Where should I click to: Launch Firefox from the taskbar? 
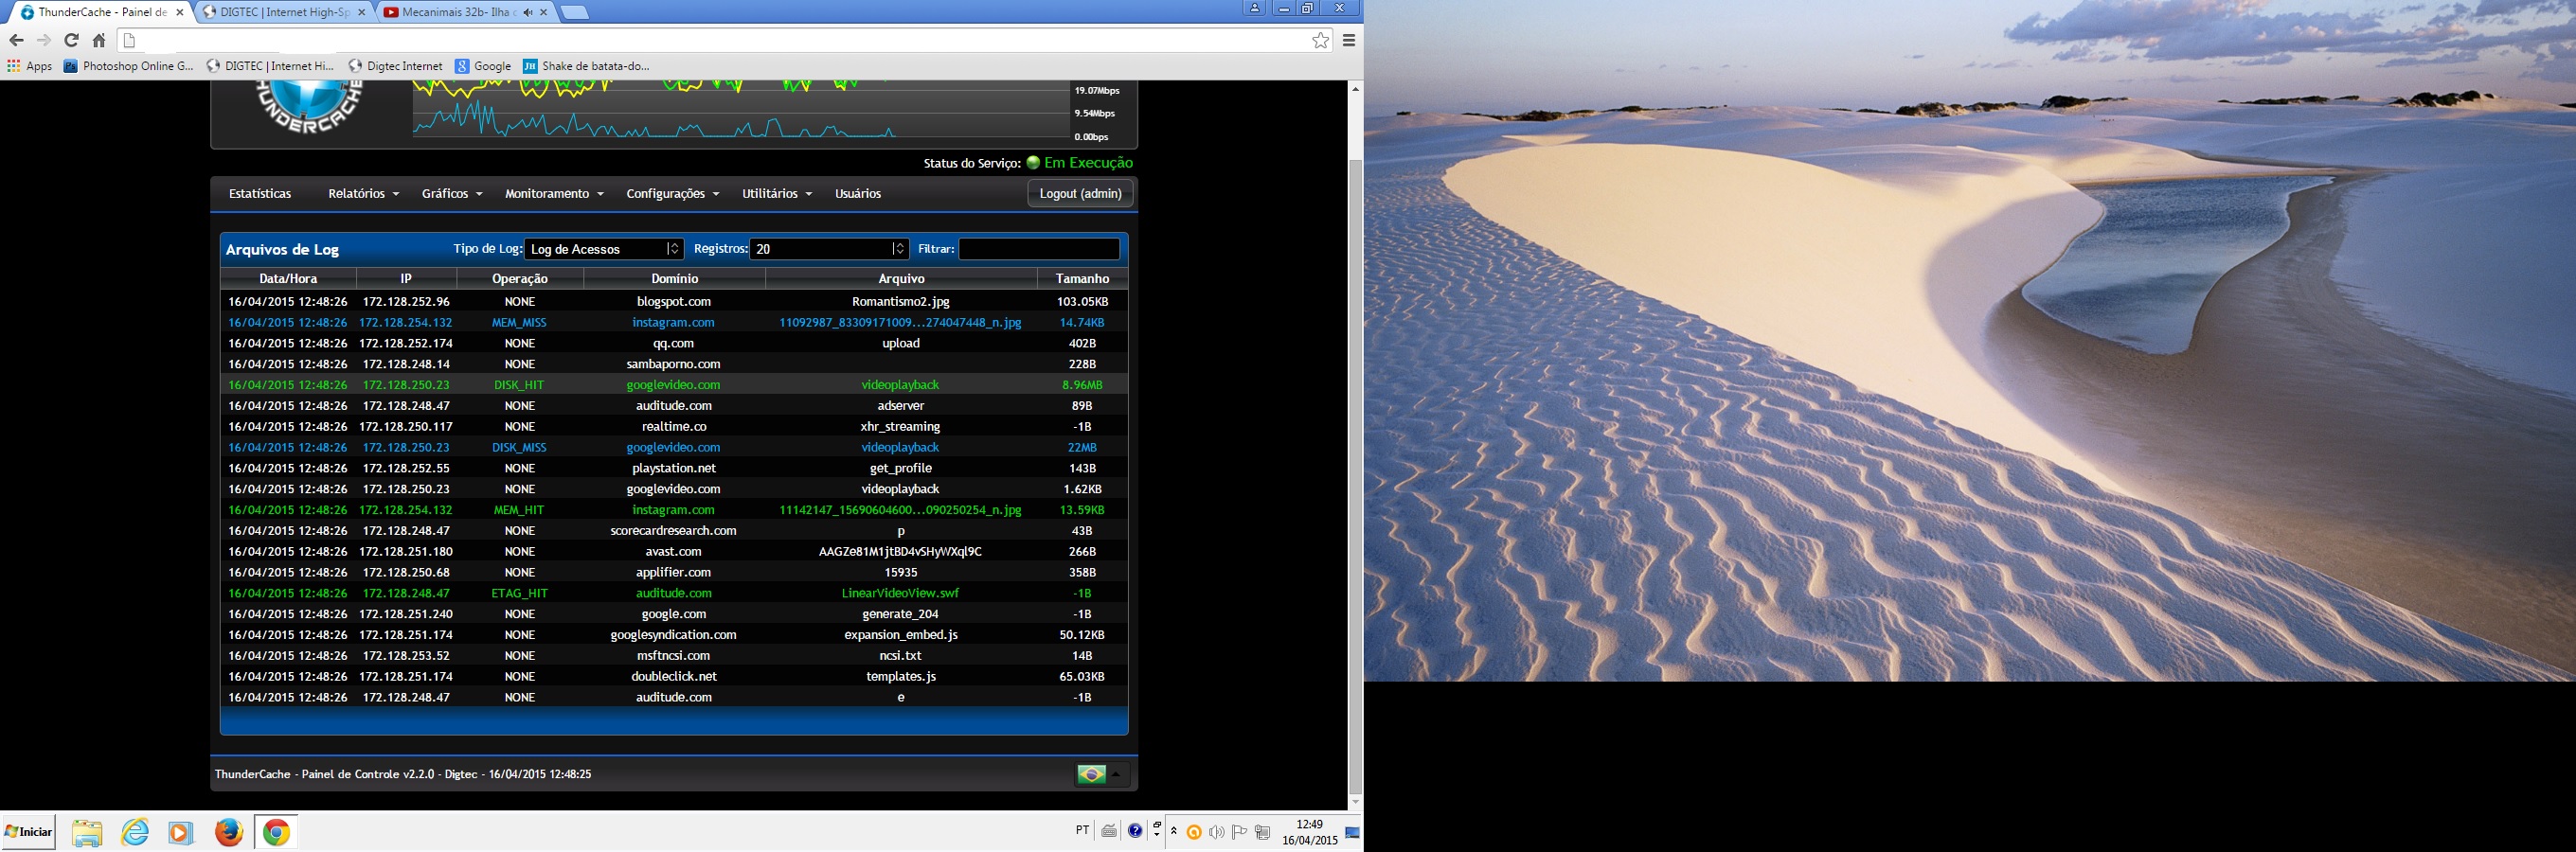(229, 832)
